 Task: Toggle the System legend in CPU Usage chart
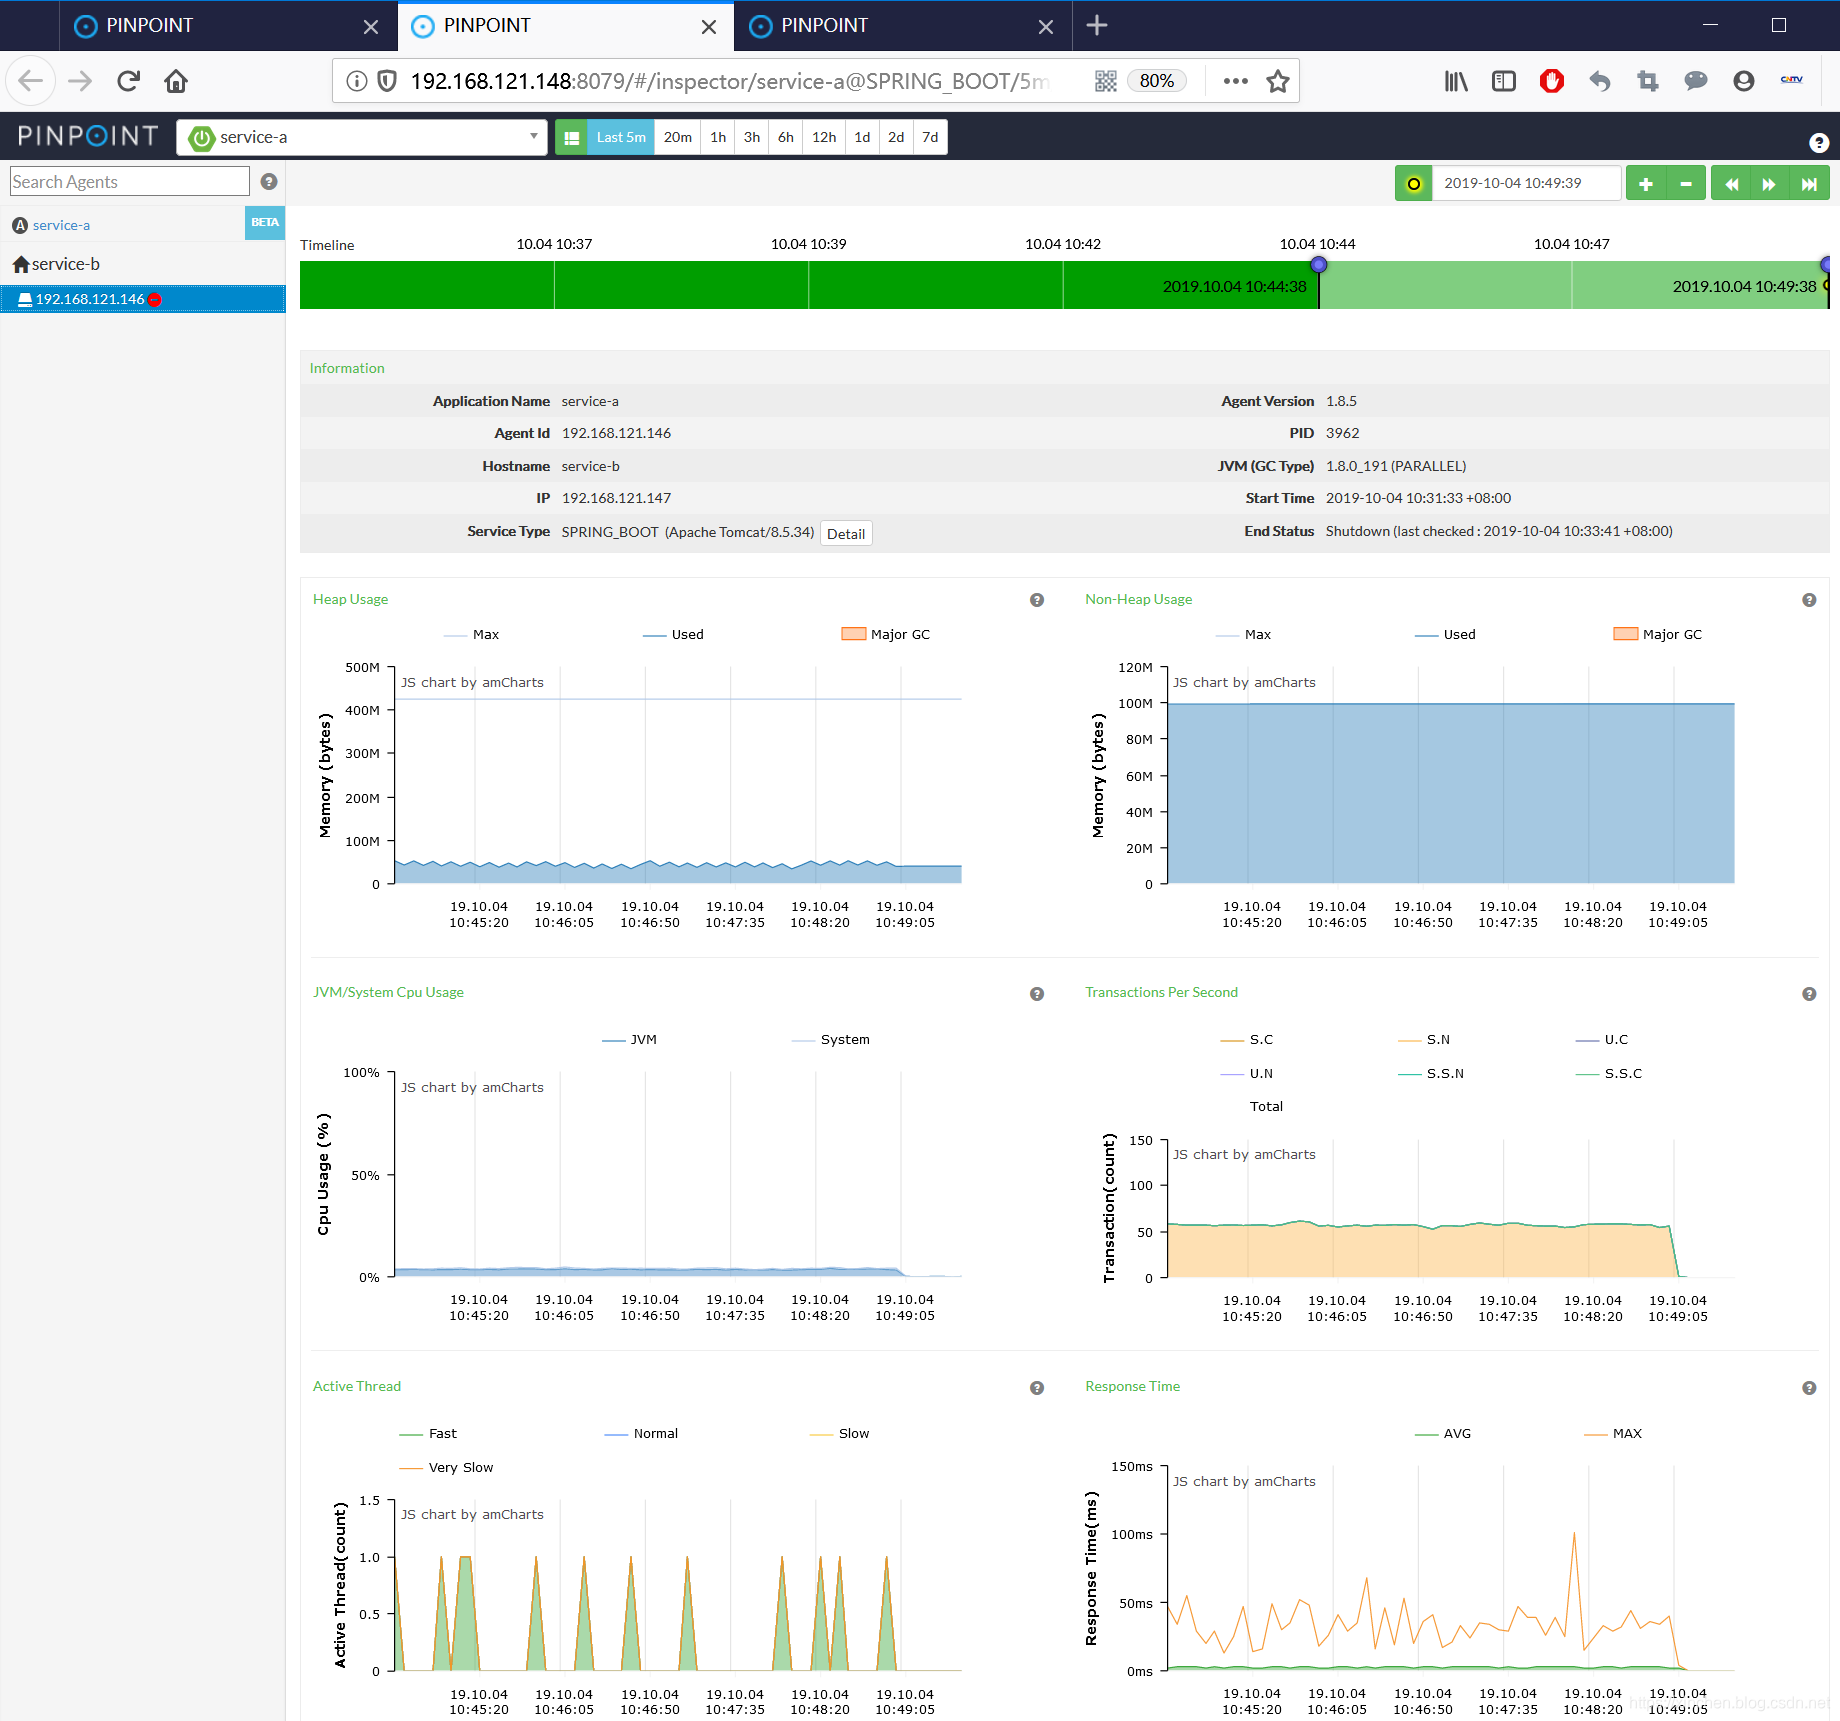pyautogui.click(x=831, y=1039)
